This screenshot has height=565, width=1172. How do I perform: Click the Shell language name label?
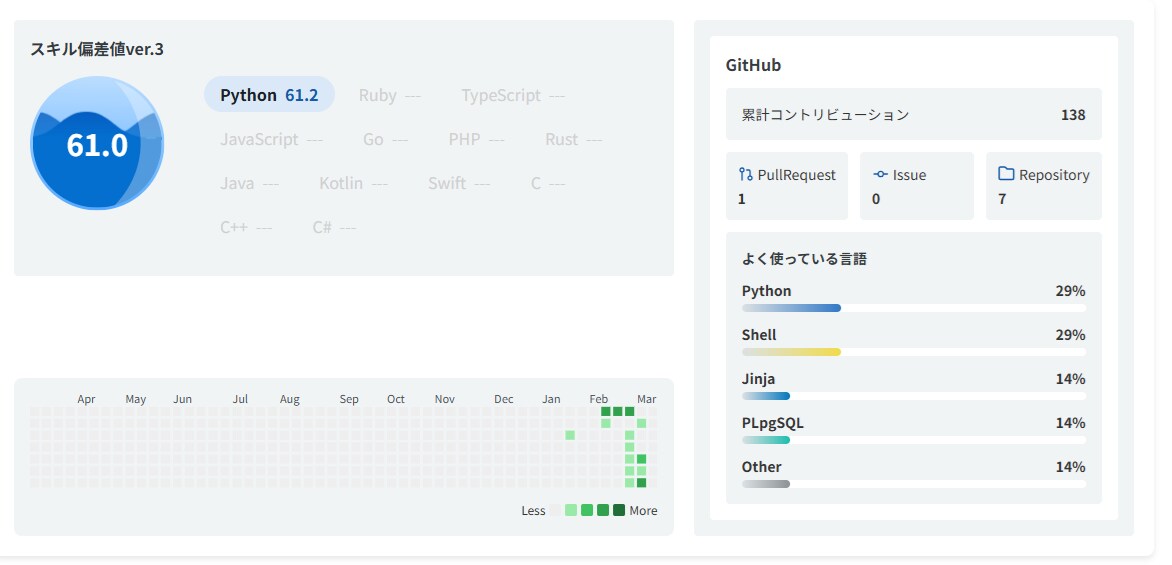759,335
